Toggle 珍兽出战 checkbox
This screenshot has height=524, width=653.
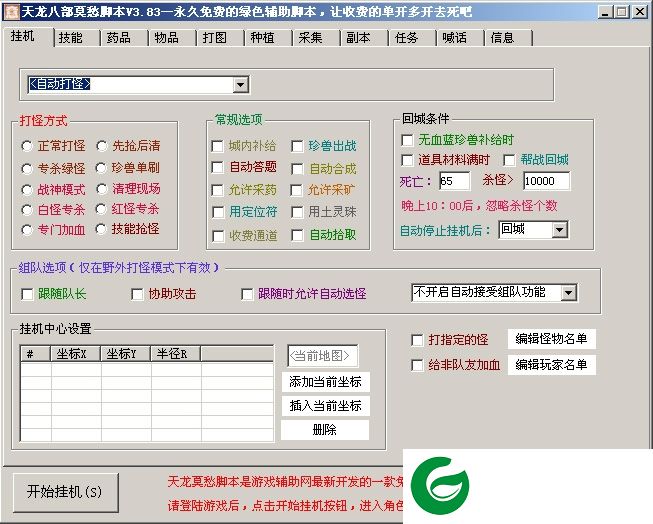click(297, 146)
